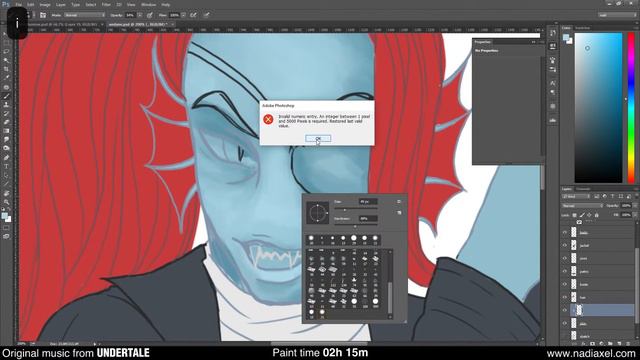Click the Change Screen Mode icon
This screenshot has width=640, height=360.
click(6, 236)
